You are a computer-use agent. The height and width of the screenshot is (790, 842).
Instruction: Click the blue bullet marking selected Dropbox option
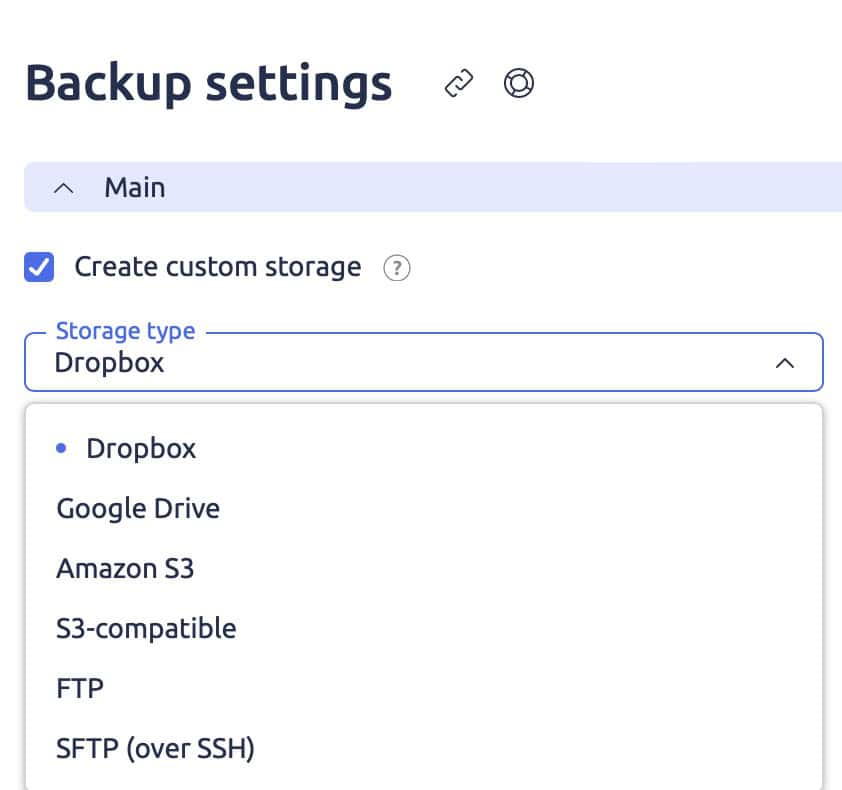click(x=61, y=448)
